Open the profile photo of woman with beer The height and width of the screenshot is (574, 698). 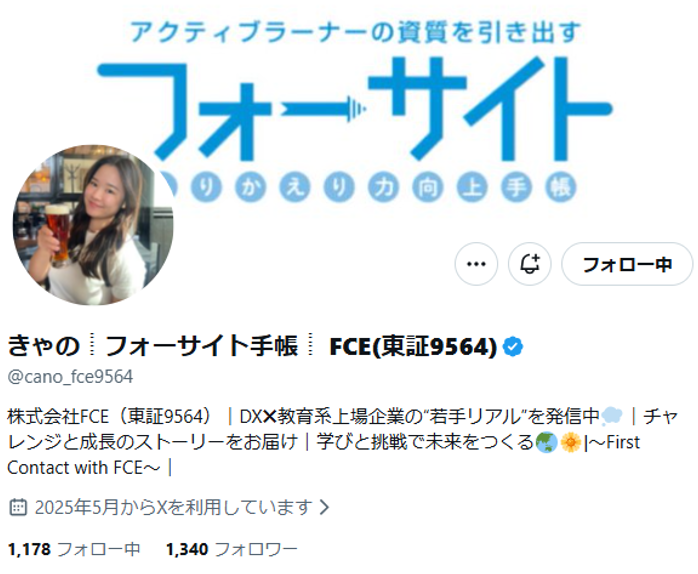(x=93, y=225)
